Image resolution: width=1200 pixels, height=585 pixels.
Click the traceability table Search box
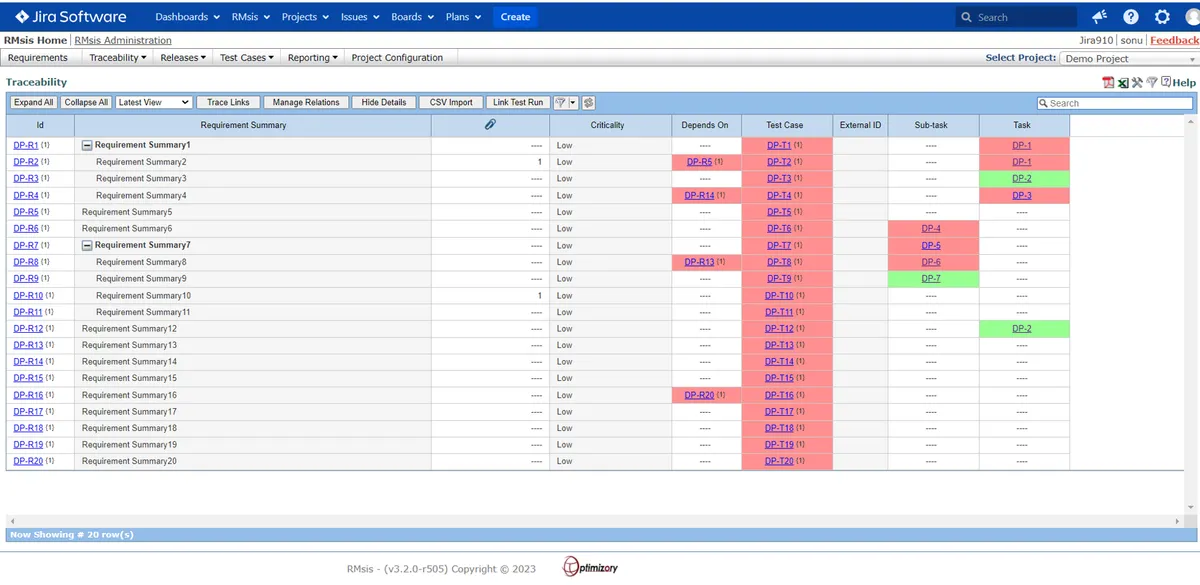[x=1115, y=103]
